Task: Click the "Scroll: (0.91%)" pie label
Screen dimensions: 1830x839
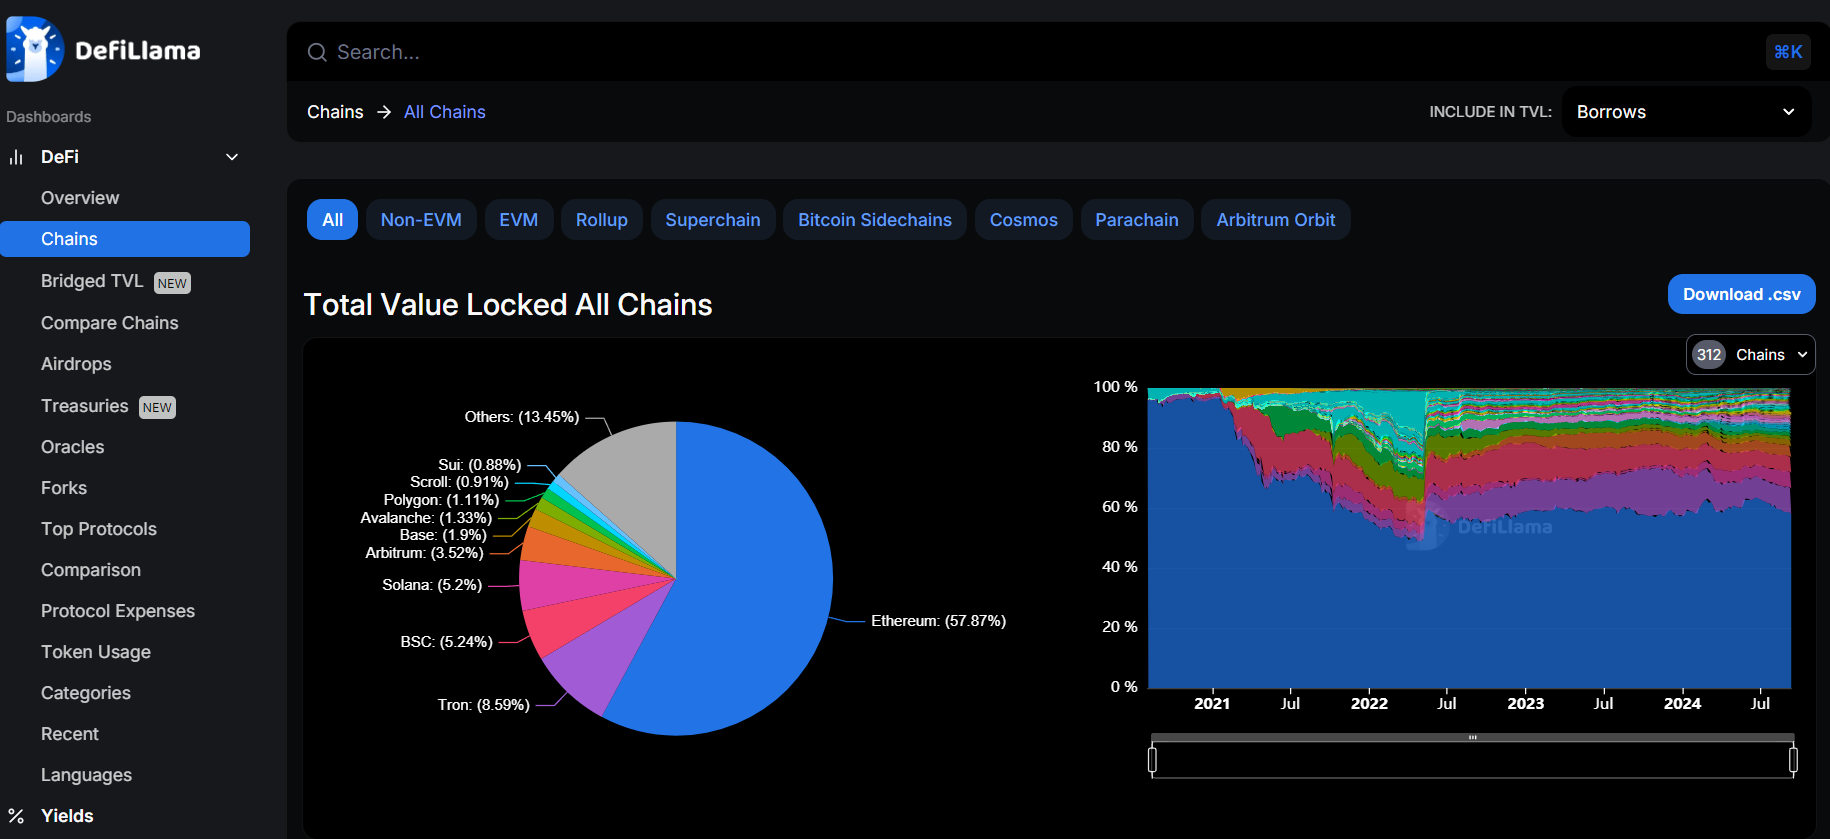Action: 459,482
